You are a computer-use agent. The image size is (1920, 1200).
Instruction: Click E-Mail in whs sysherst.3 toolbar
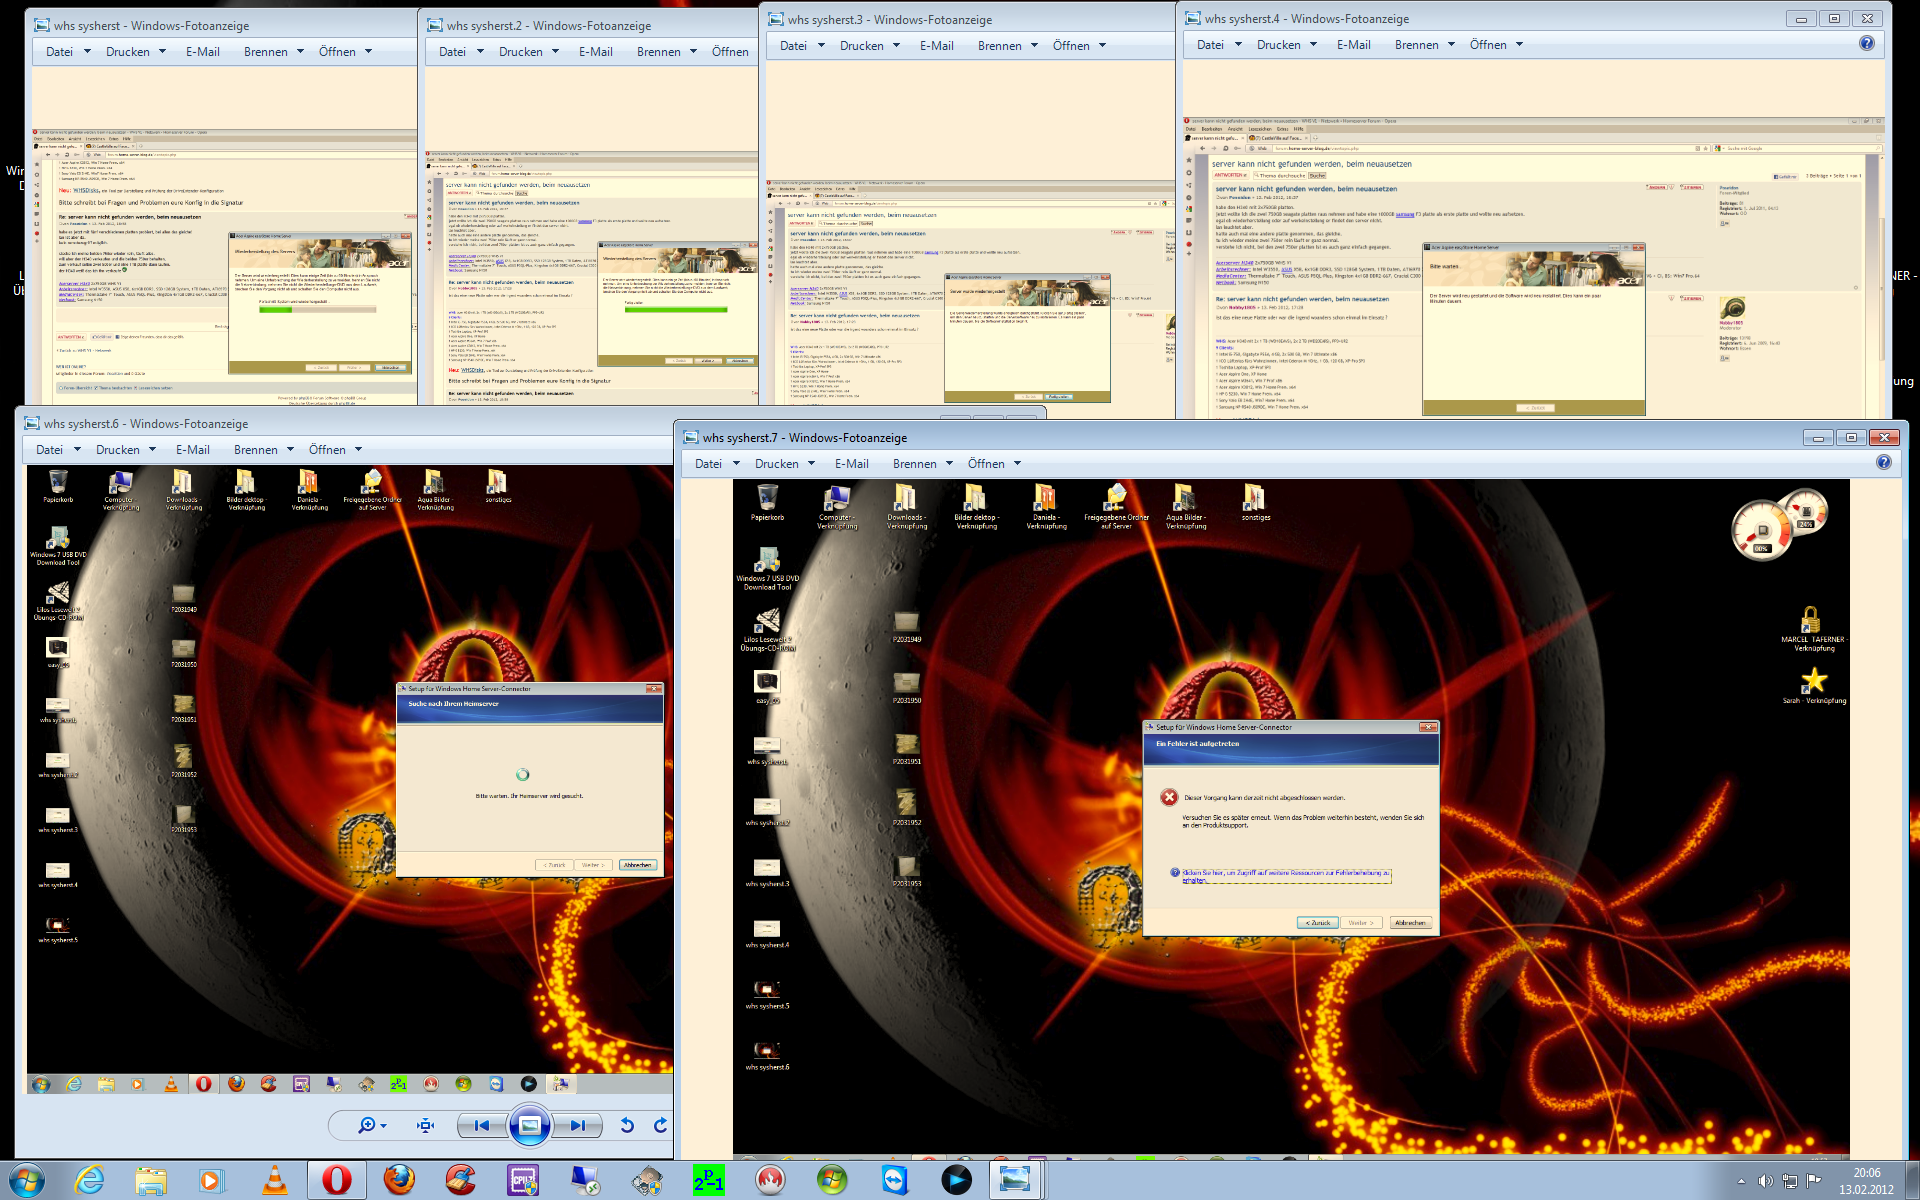tap(936, 45)
